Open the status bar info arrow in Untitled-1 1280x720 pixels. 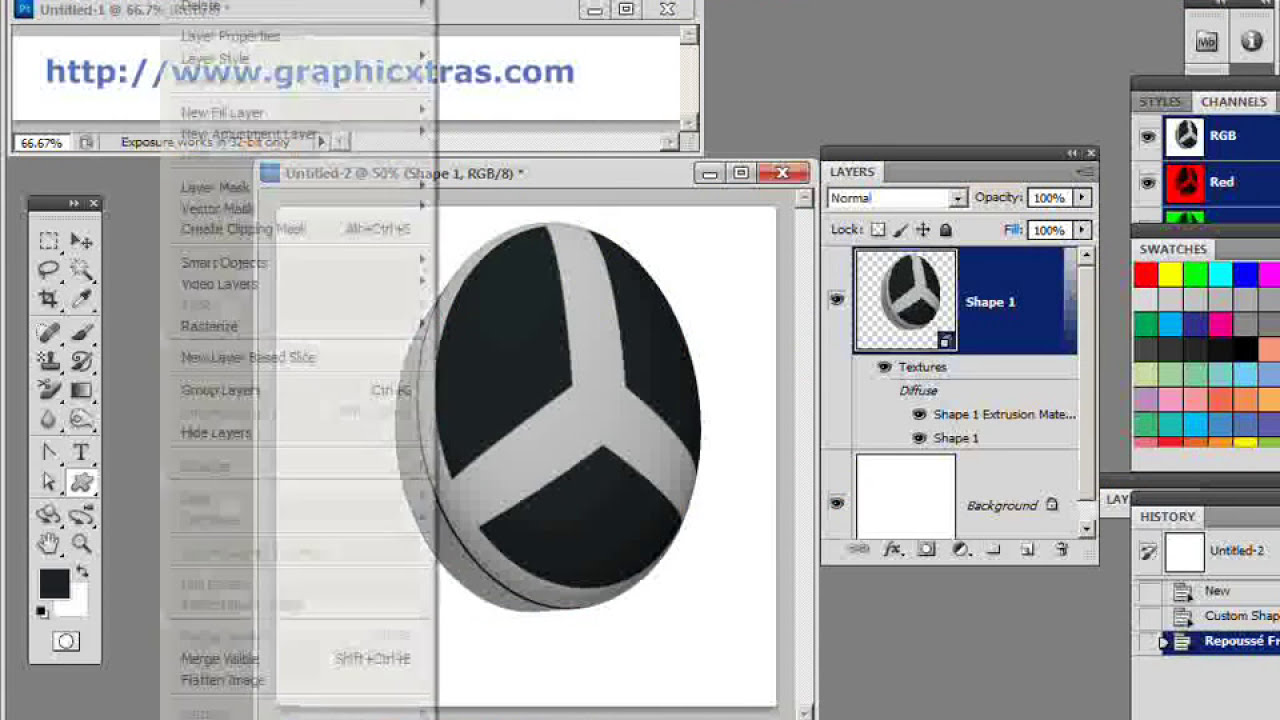[322, 143]
